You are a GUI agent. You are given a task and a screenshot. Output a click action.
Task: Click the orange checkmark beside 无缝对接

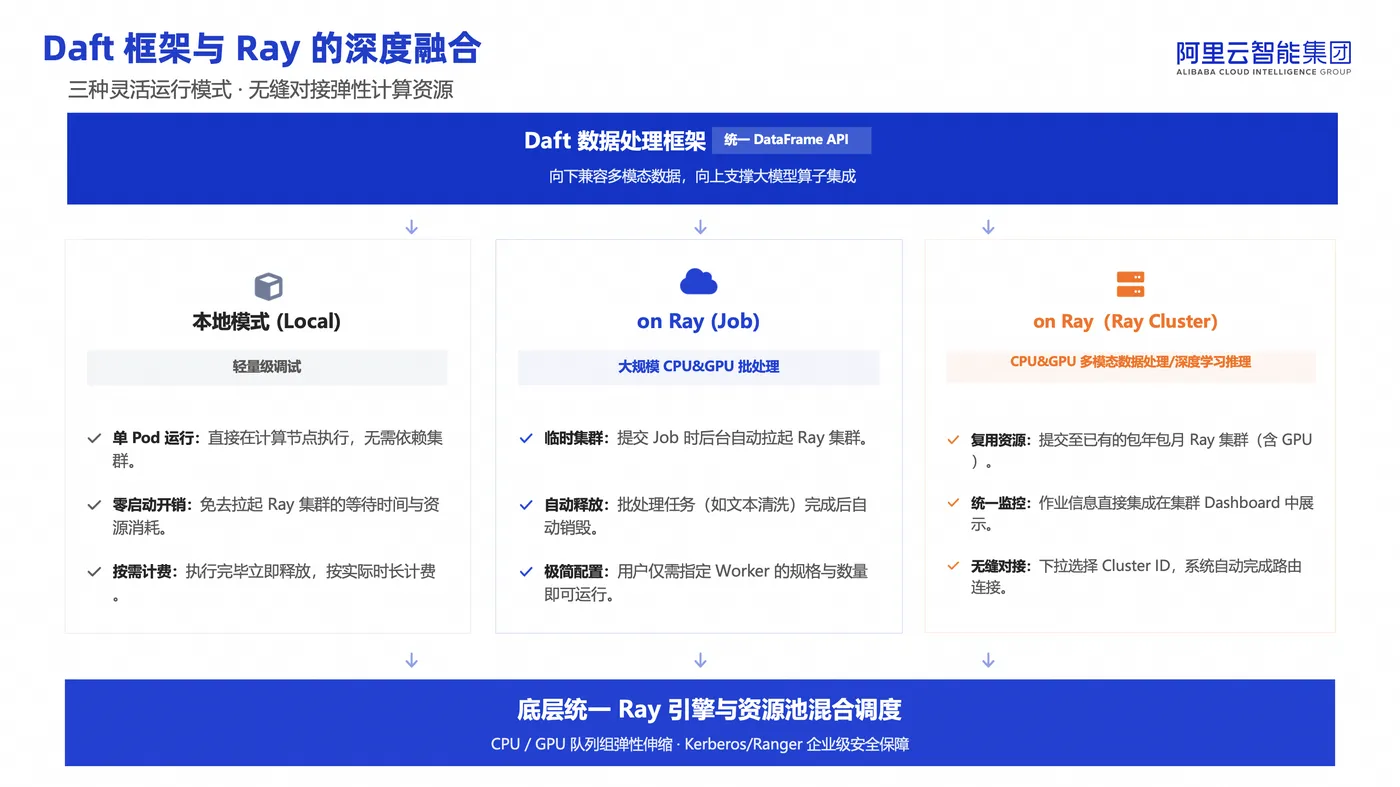pyautogui.click(x=954, y=566)
